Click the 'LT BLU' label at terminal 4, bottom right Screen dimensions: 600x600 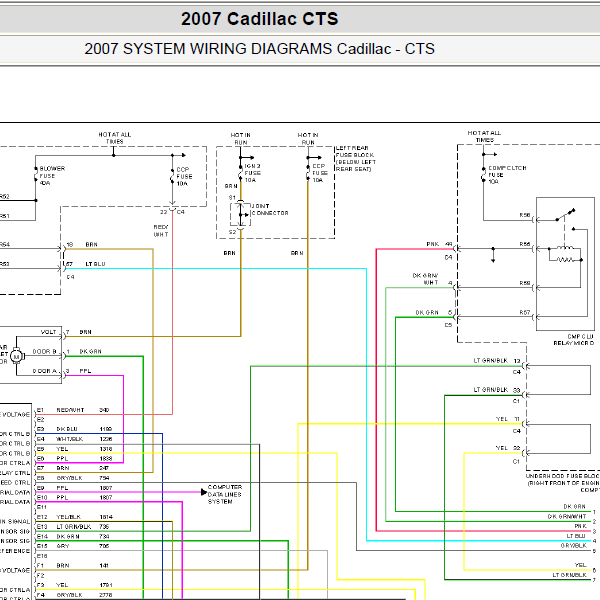pos(576,536)
